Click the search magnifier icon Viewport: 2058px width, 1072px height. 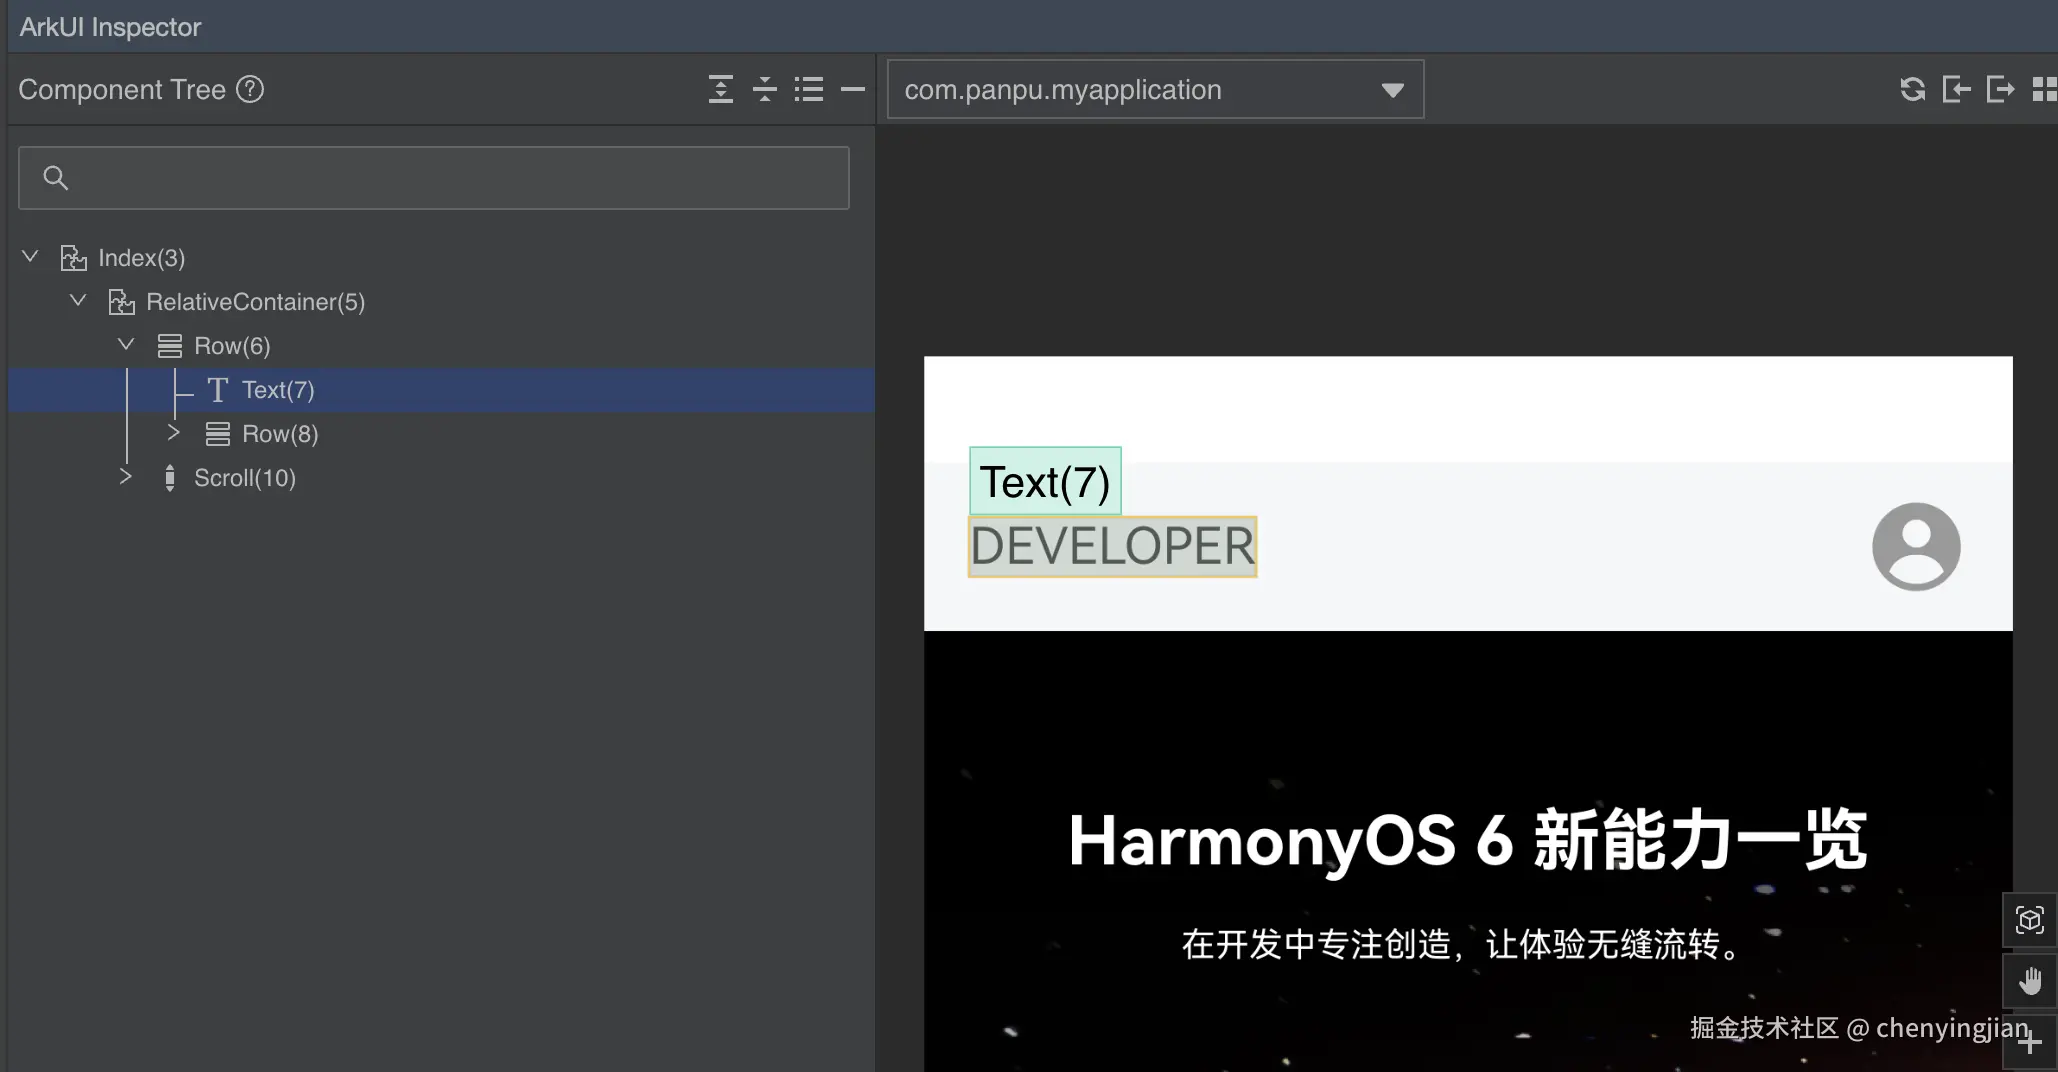(56, 178)
